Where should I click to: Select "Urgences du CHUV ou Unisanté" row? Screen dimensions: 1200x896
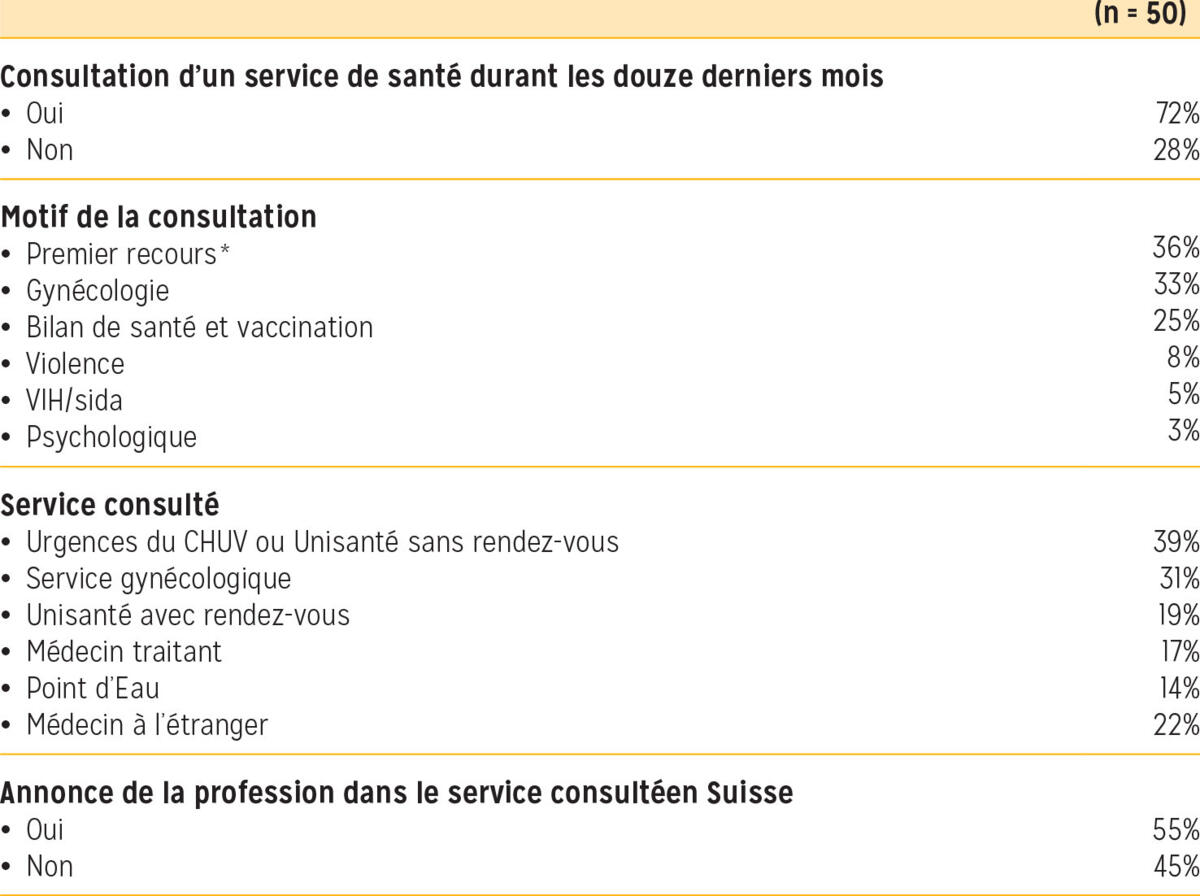click(x=322, y=542)
